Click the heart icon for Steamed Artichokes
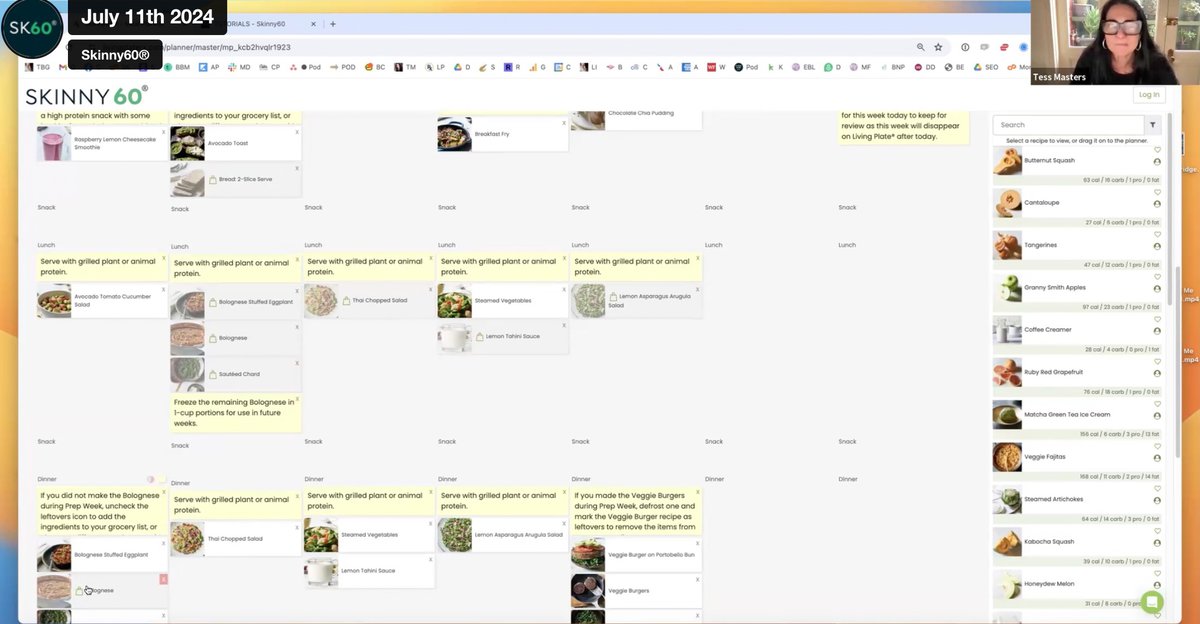The width and height of the screenshot is (1200, 624). click(x=1157, y=488)
